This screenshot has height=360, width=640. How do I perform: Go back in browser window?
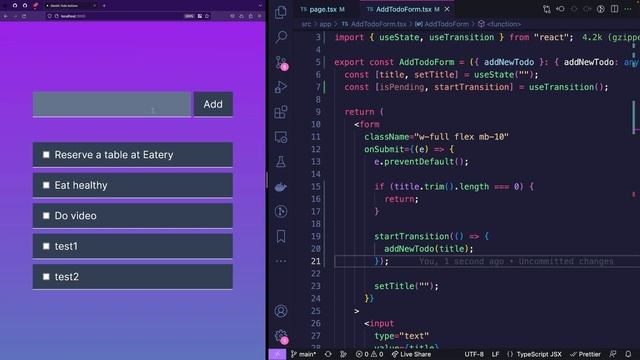[x=6, y=16]
